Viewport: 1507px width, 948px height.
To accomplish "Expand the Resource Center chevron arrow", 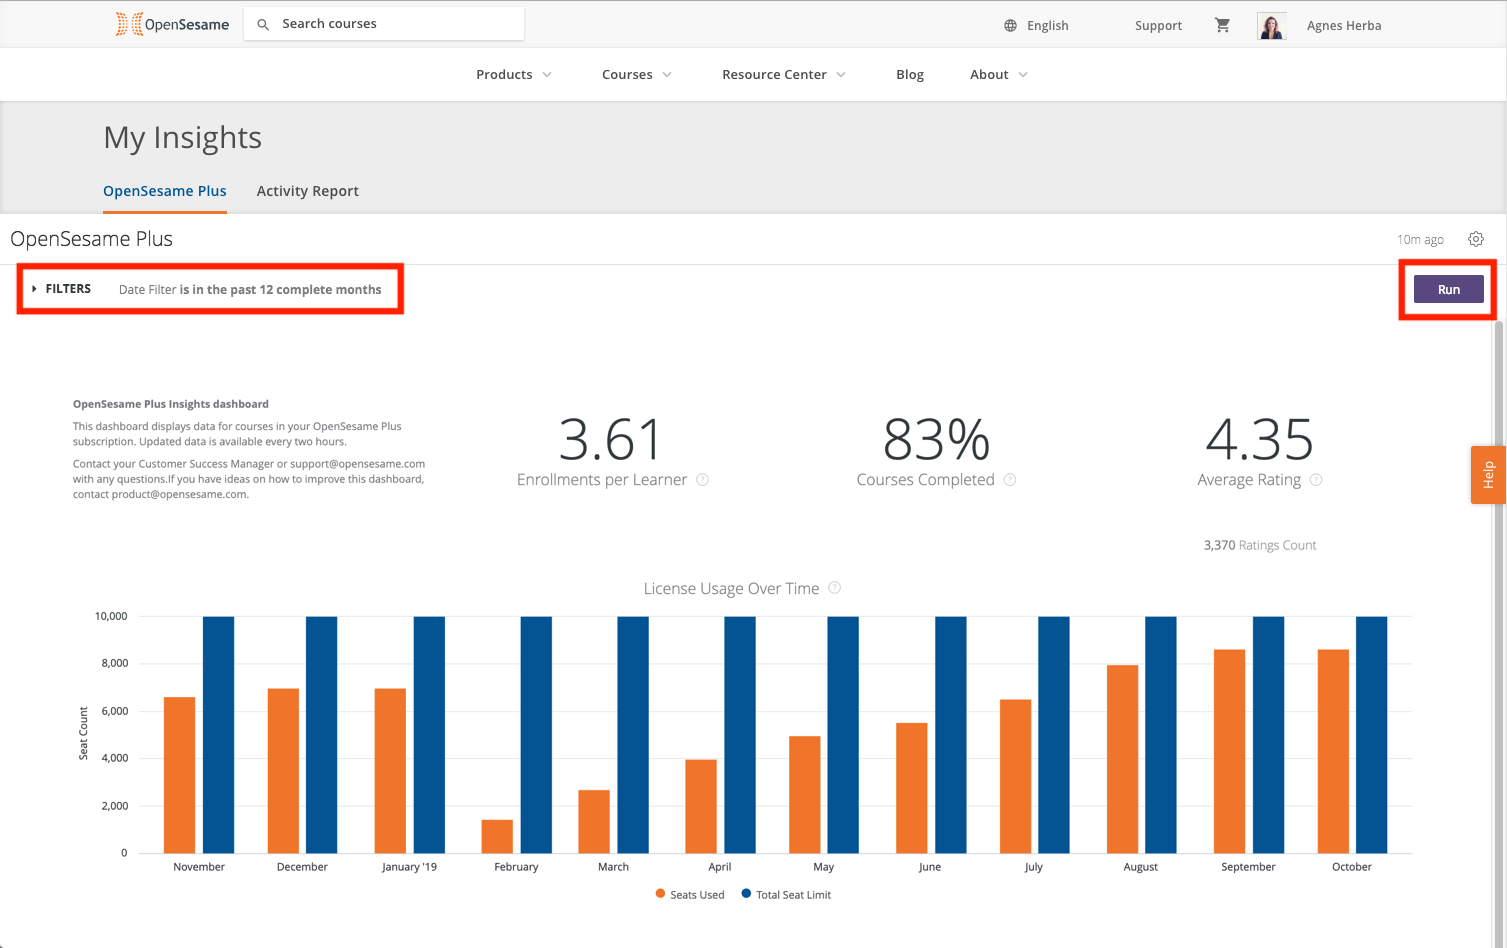I will pyautogui.click(x=841, y=75).
